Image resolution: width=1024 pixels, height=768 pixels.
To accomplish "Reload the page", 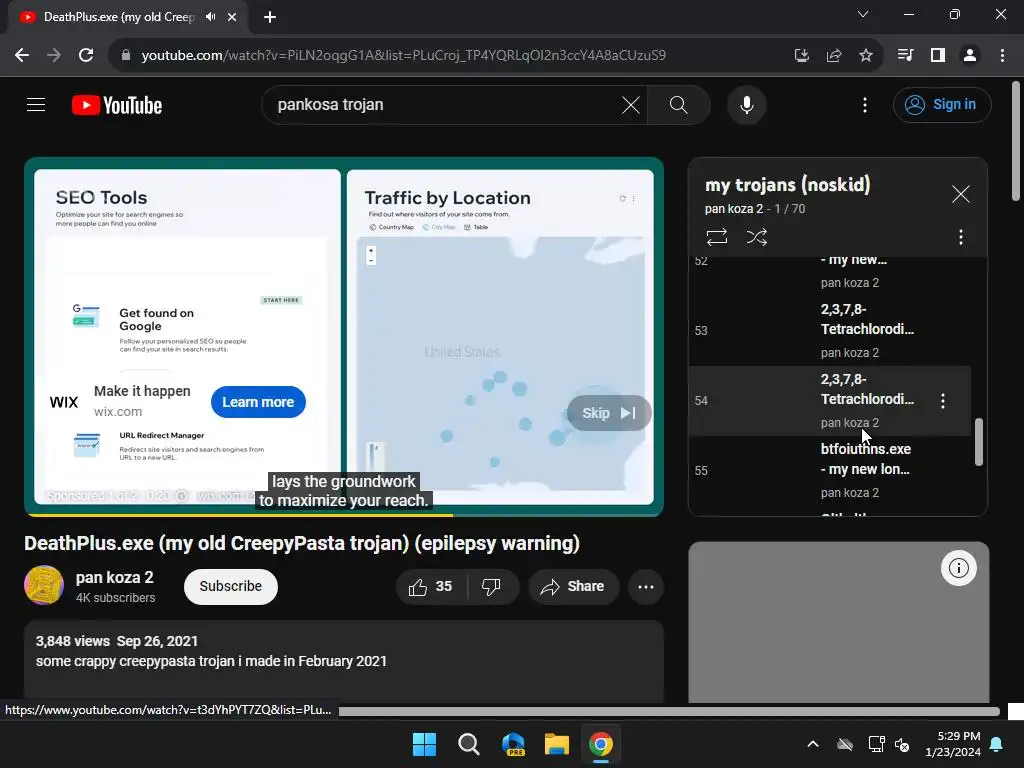I will pyautogui.click(x=86, y=56).
